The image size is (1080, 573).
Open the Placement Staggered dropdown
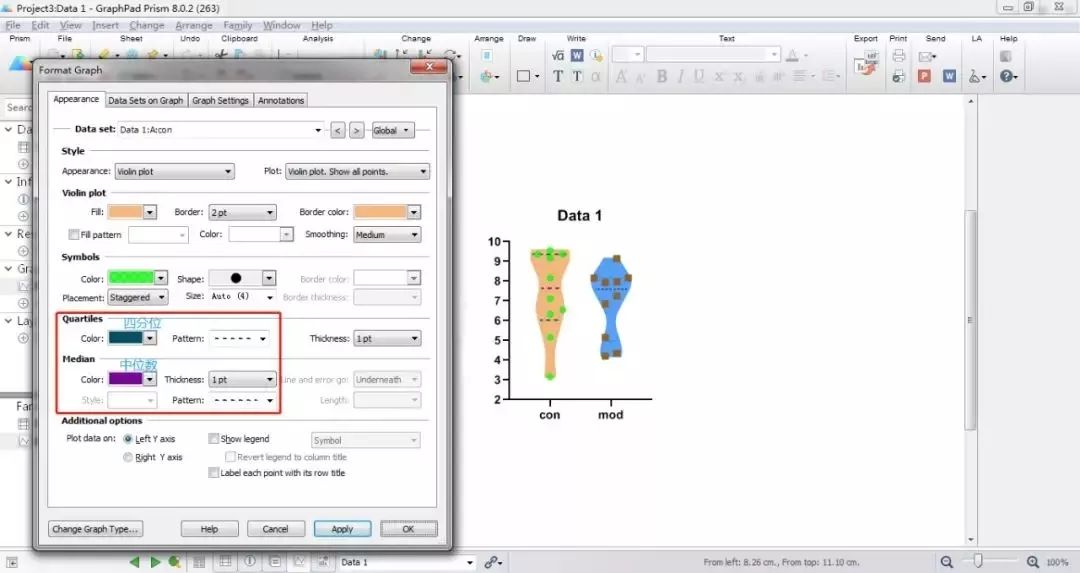[x=138, y=298]
